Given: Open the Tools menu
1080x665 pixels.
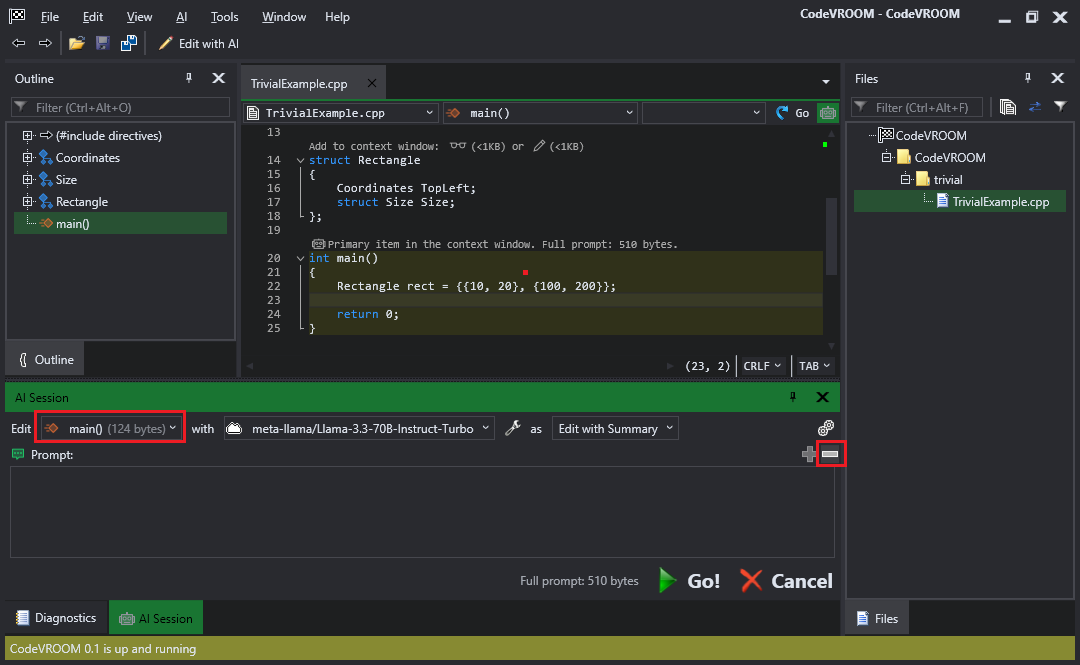Looking at the screenshot, I should [225, 17].
